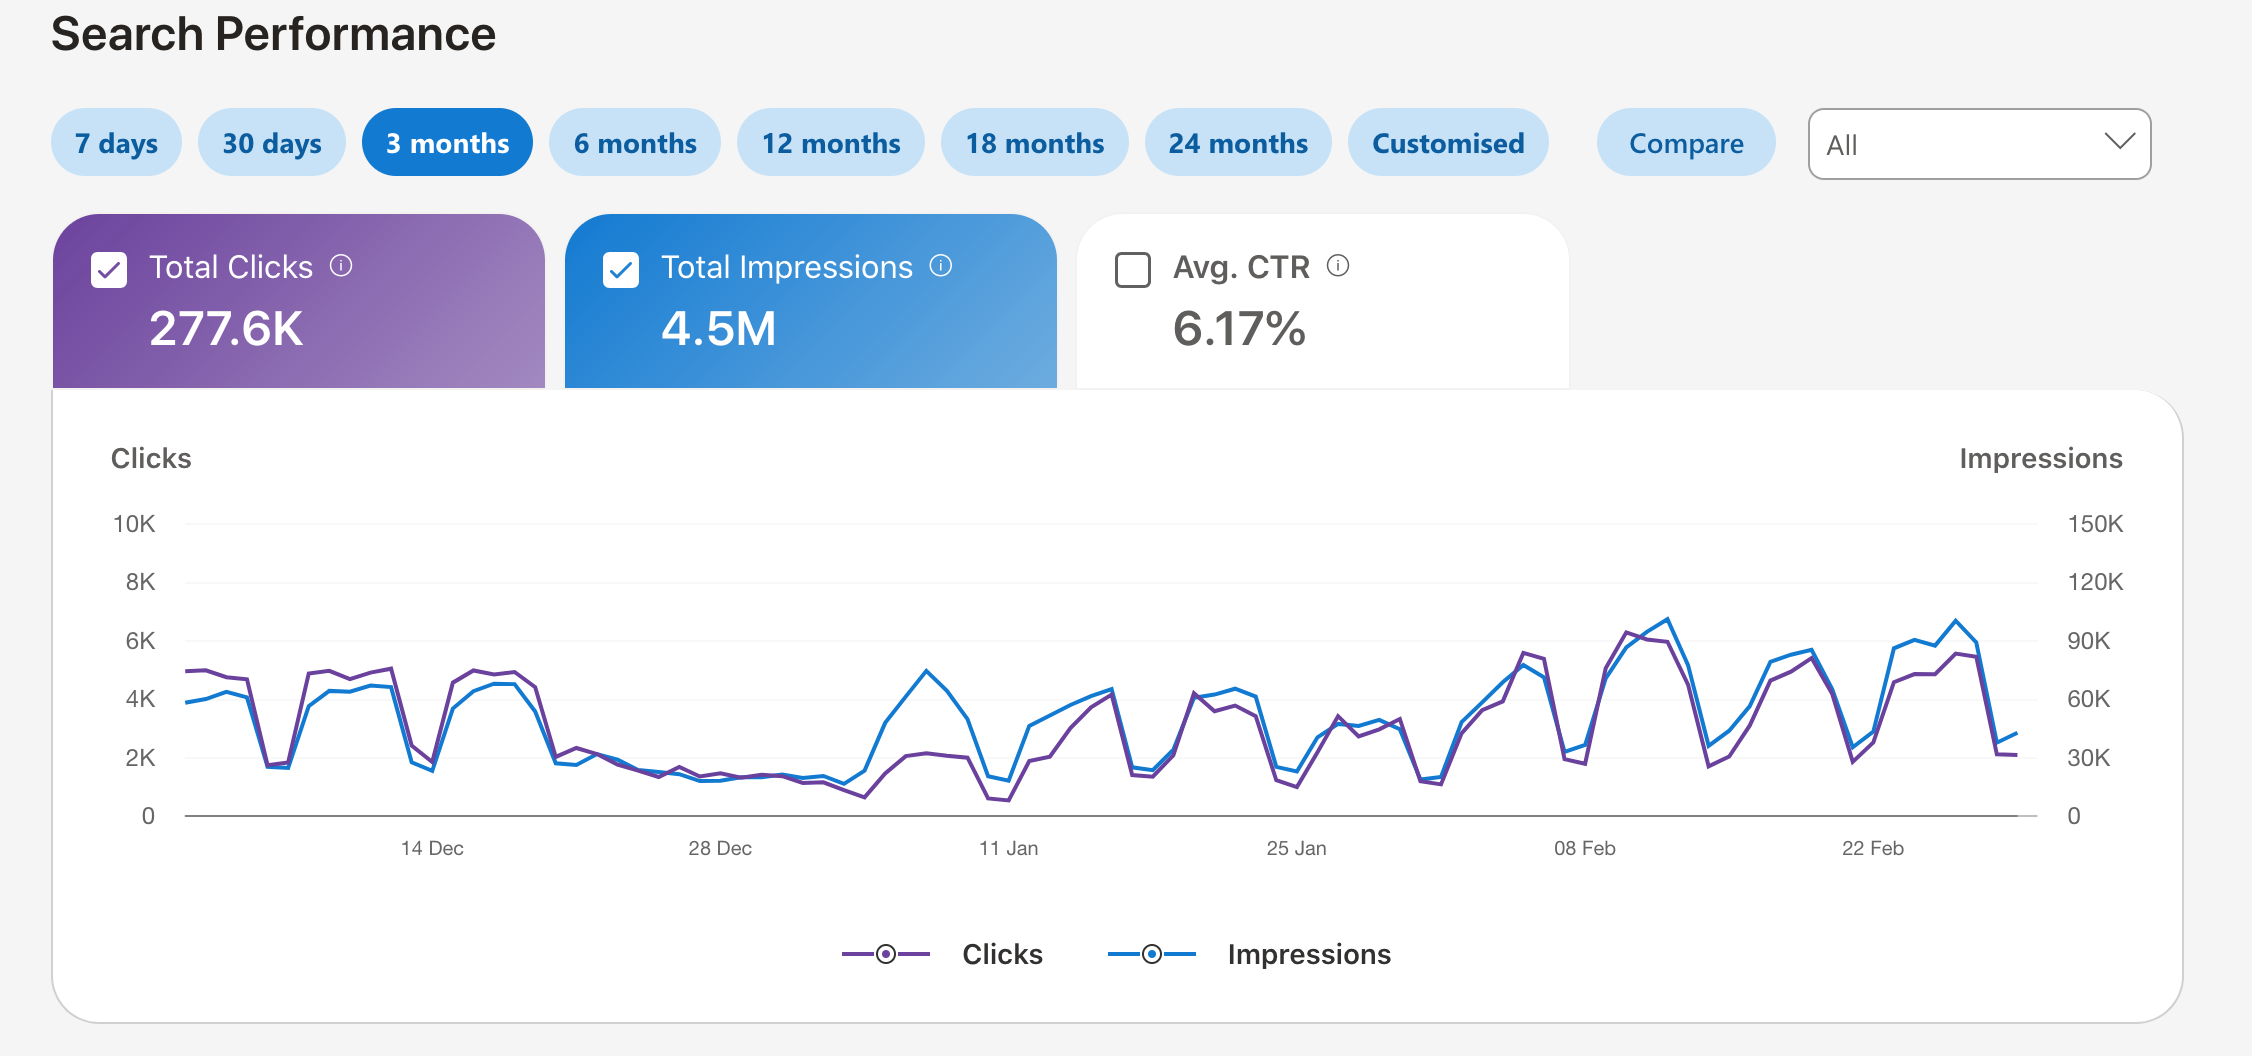Click the blue Impressions legend marker
This screenshot has height=1056, width=2252.
click(x=1152, y=954)
